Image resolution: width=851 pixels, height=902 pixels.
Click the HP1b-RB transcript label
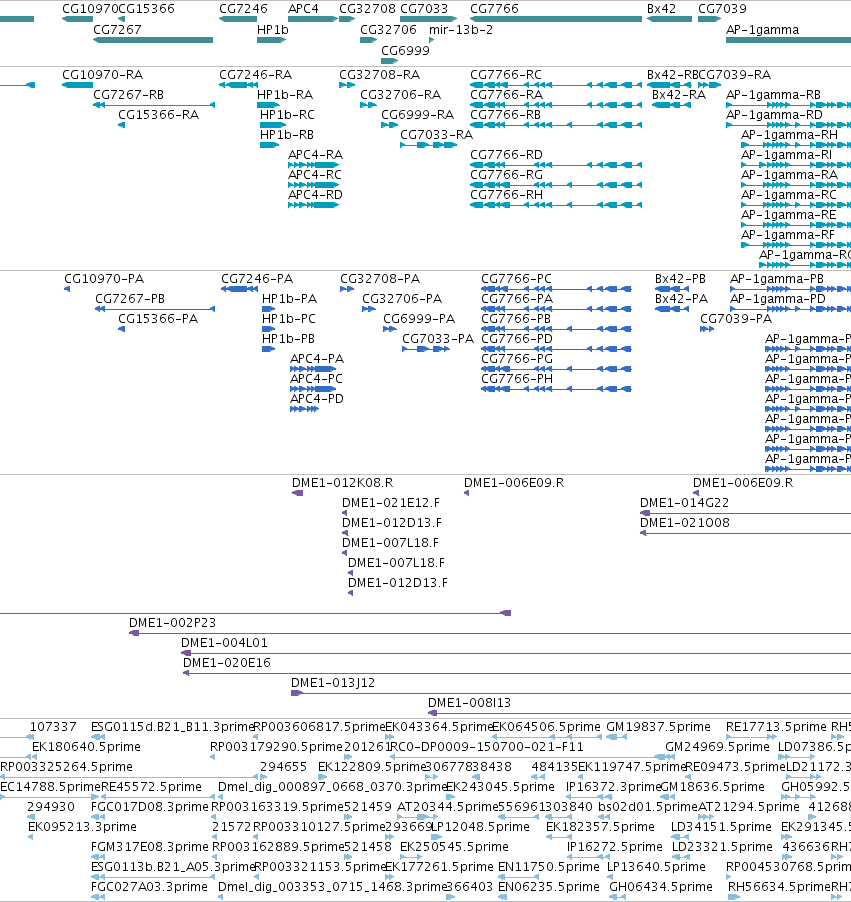click(287, 135)
